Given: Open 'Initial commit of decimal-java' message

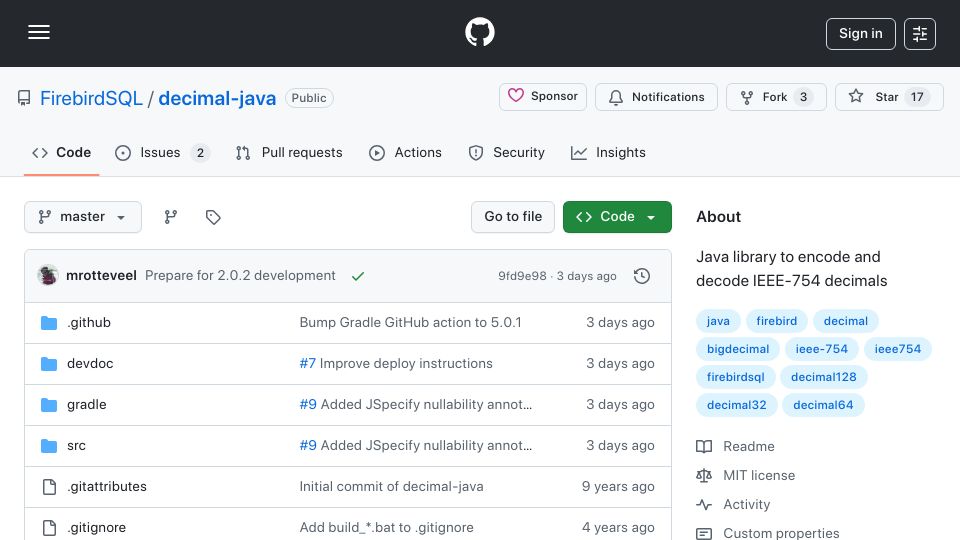Looking at the screenshot, I should pyautogui.click(x=391, y=487).
